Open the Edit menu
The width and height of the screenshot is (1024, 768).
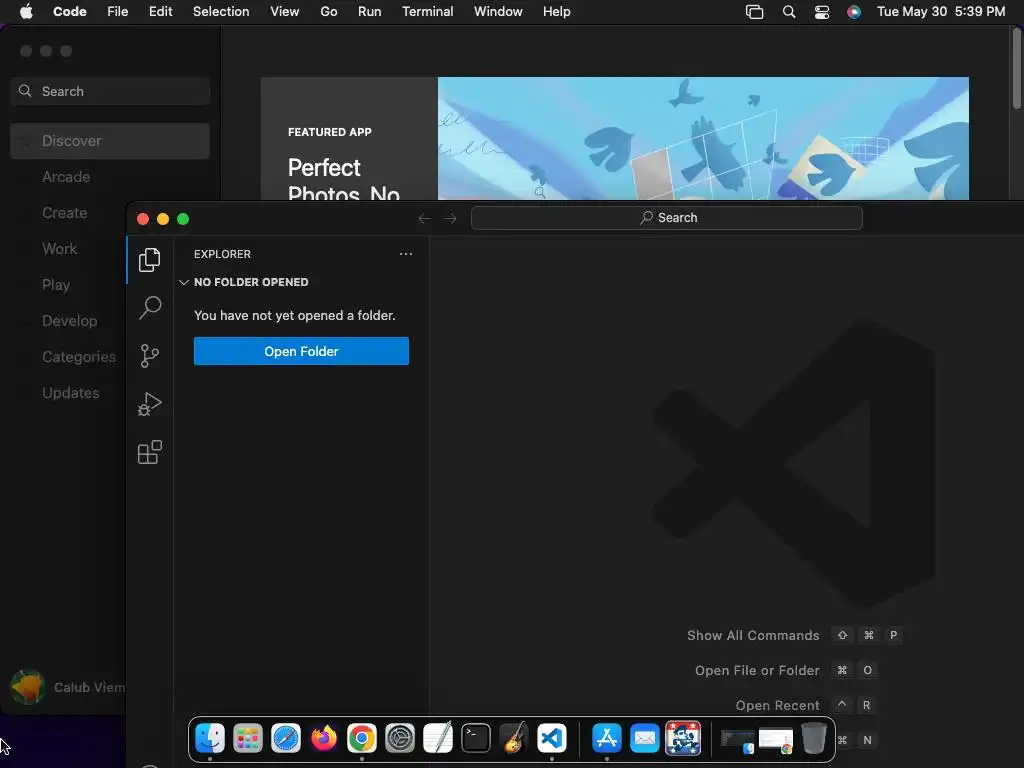click(x=161, y=12)
